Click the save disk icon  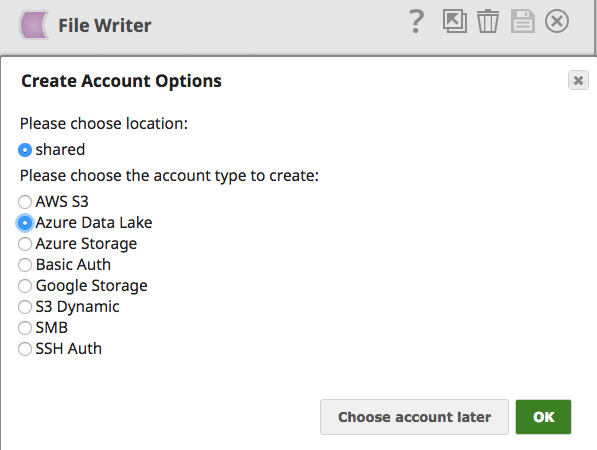click(x=522, y=21)
